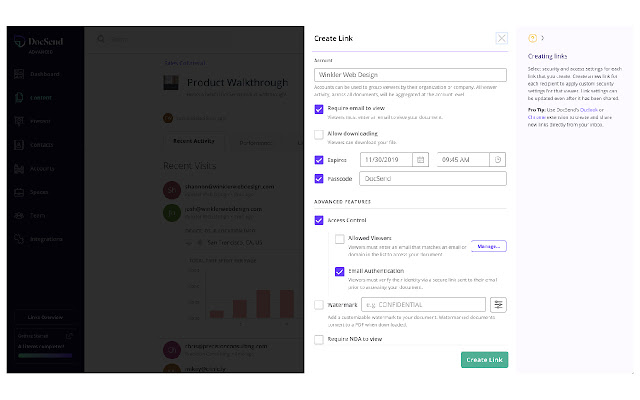Uncheck Require email to view
Viewport: 640px width, 400px height.
coord(319,110)
